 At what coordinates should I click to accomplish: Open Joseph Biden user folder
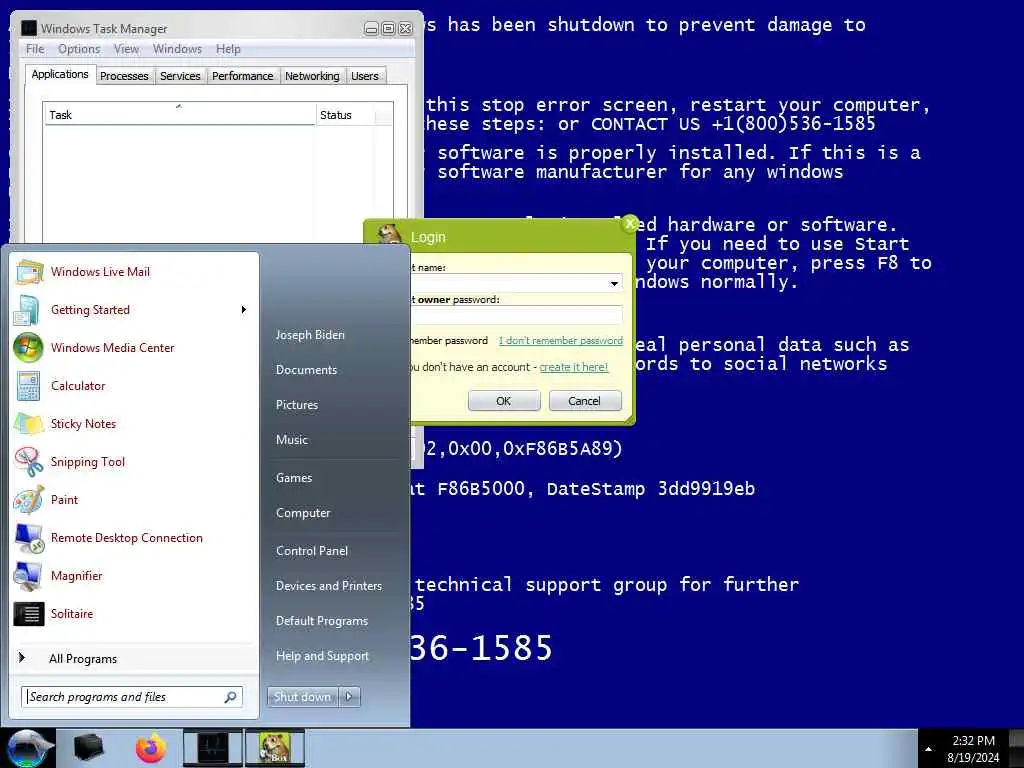[310, 335]
